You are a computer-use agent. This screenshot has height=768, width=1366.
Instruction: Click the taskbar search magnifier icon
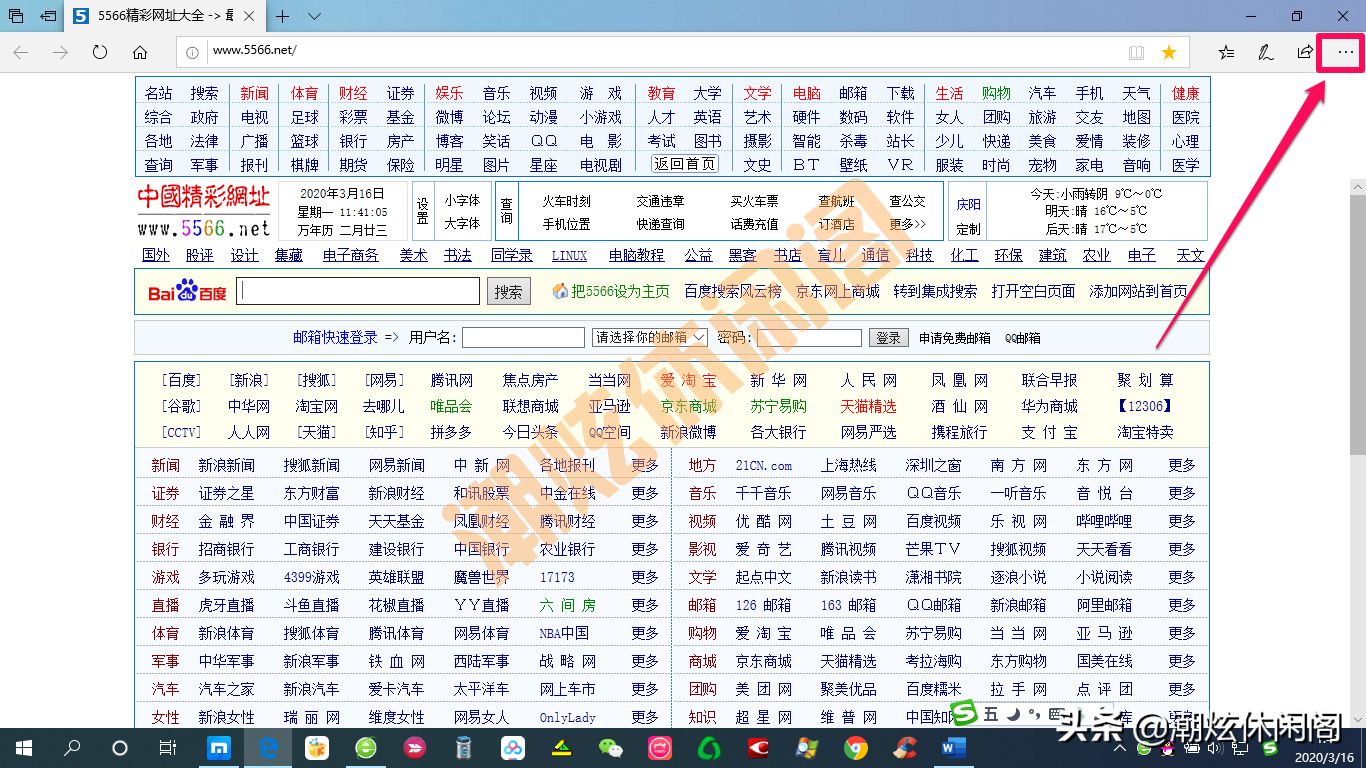pyautogui.click(x=72, y=747)
